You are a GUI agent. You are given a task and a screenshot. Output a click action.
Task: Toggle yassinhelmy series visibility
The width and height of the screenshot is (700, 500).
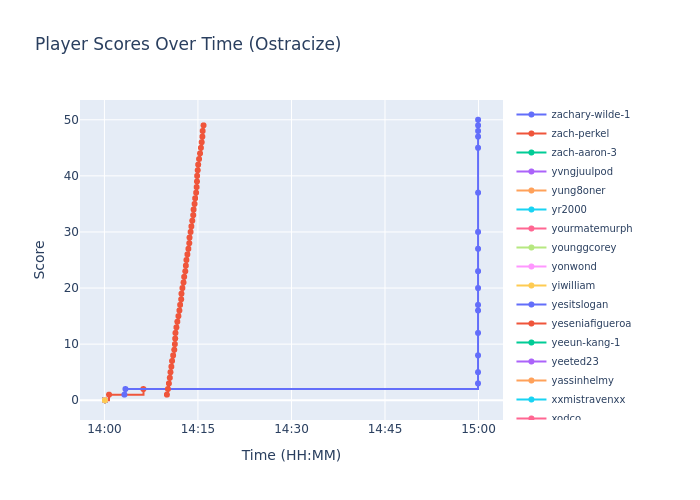[582, 381]
